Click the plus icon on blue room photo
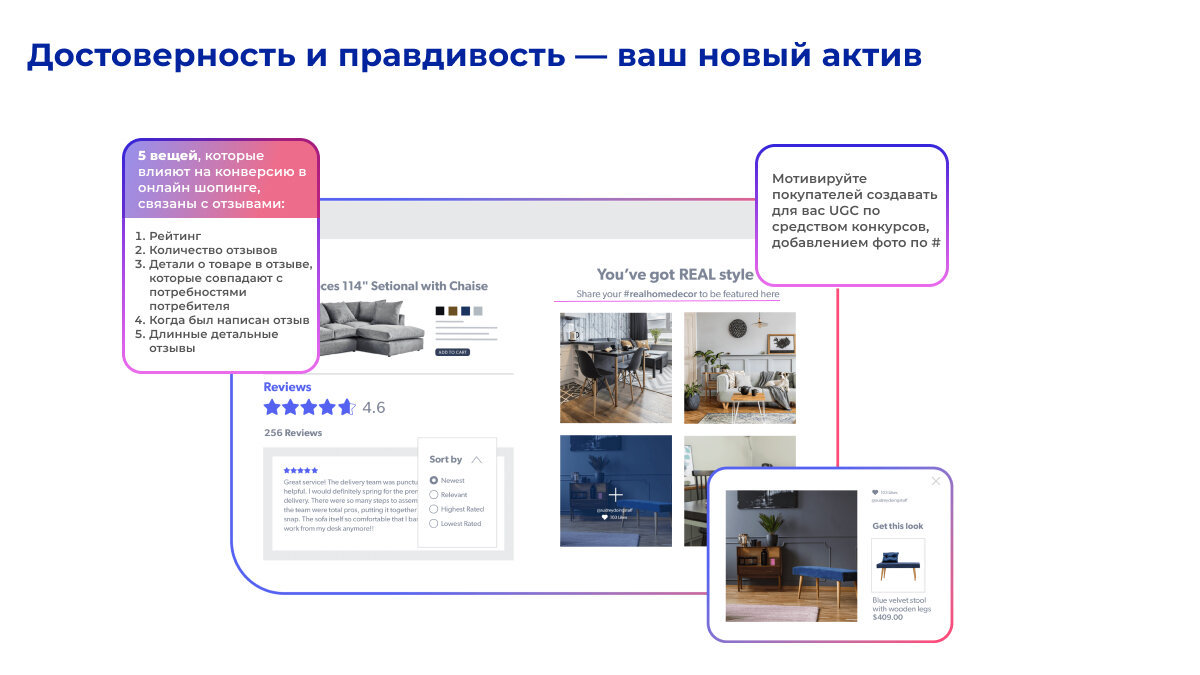 [615, 494]
